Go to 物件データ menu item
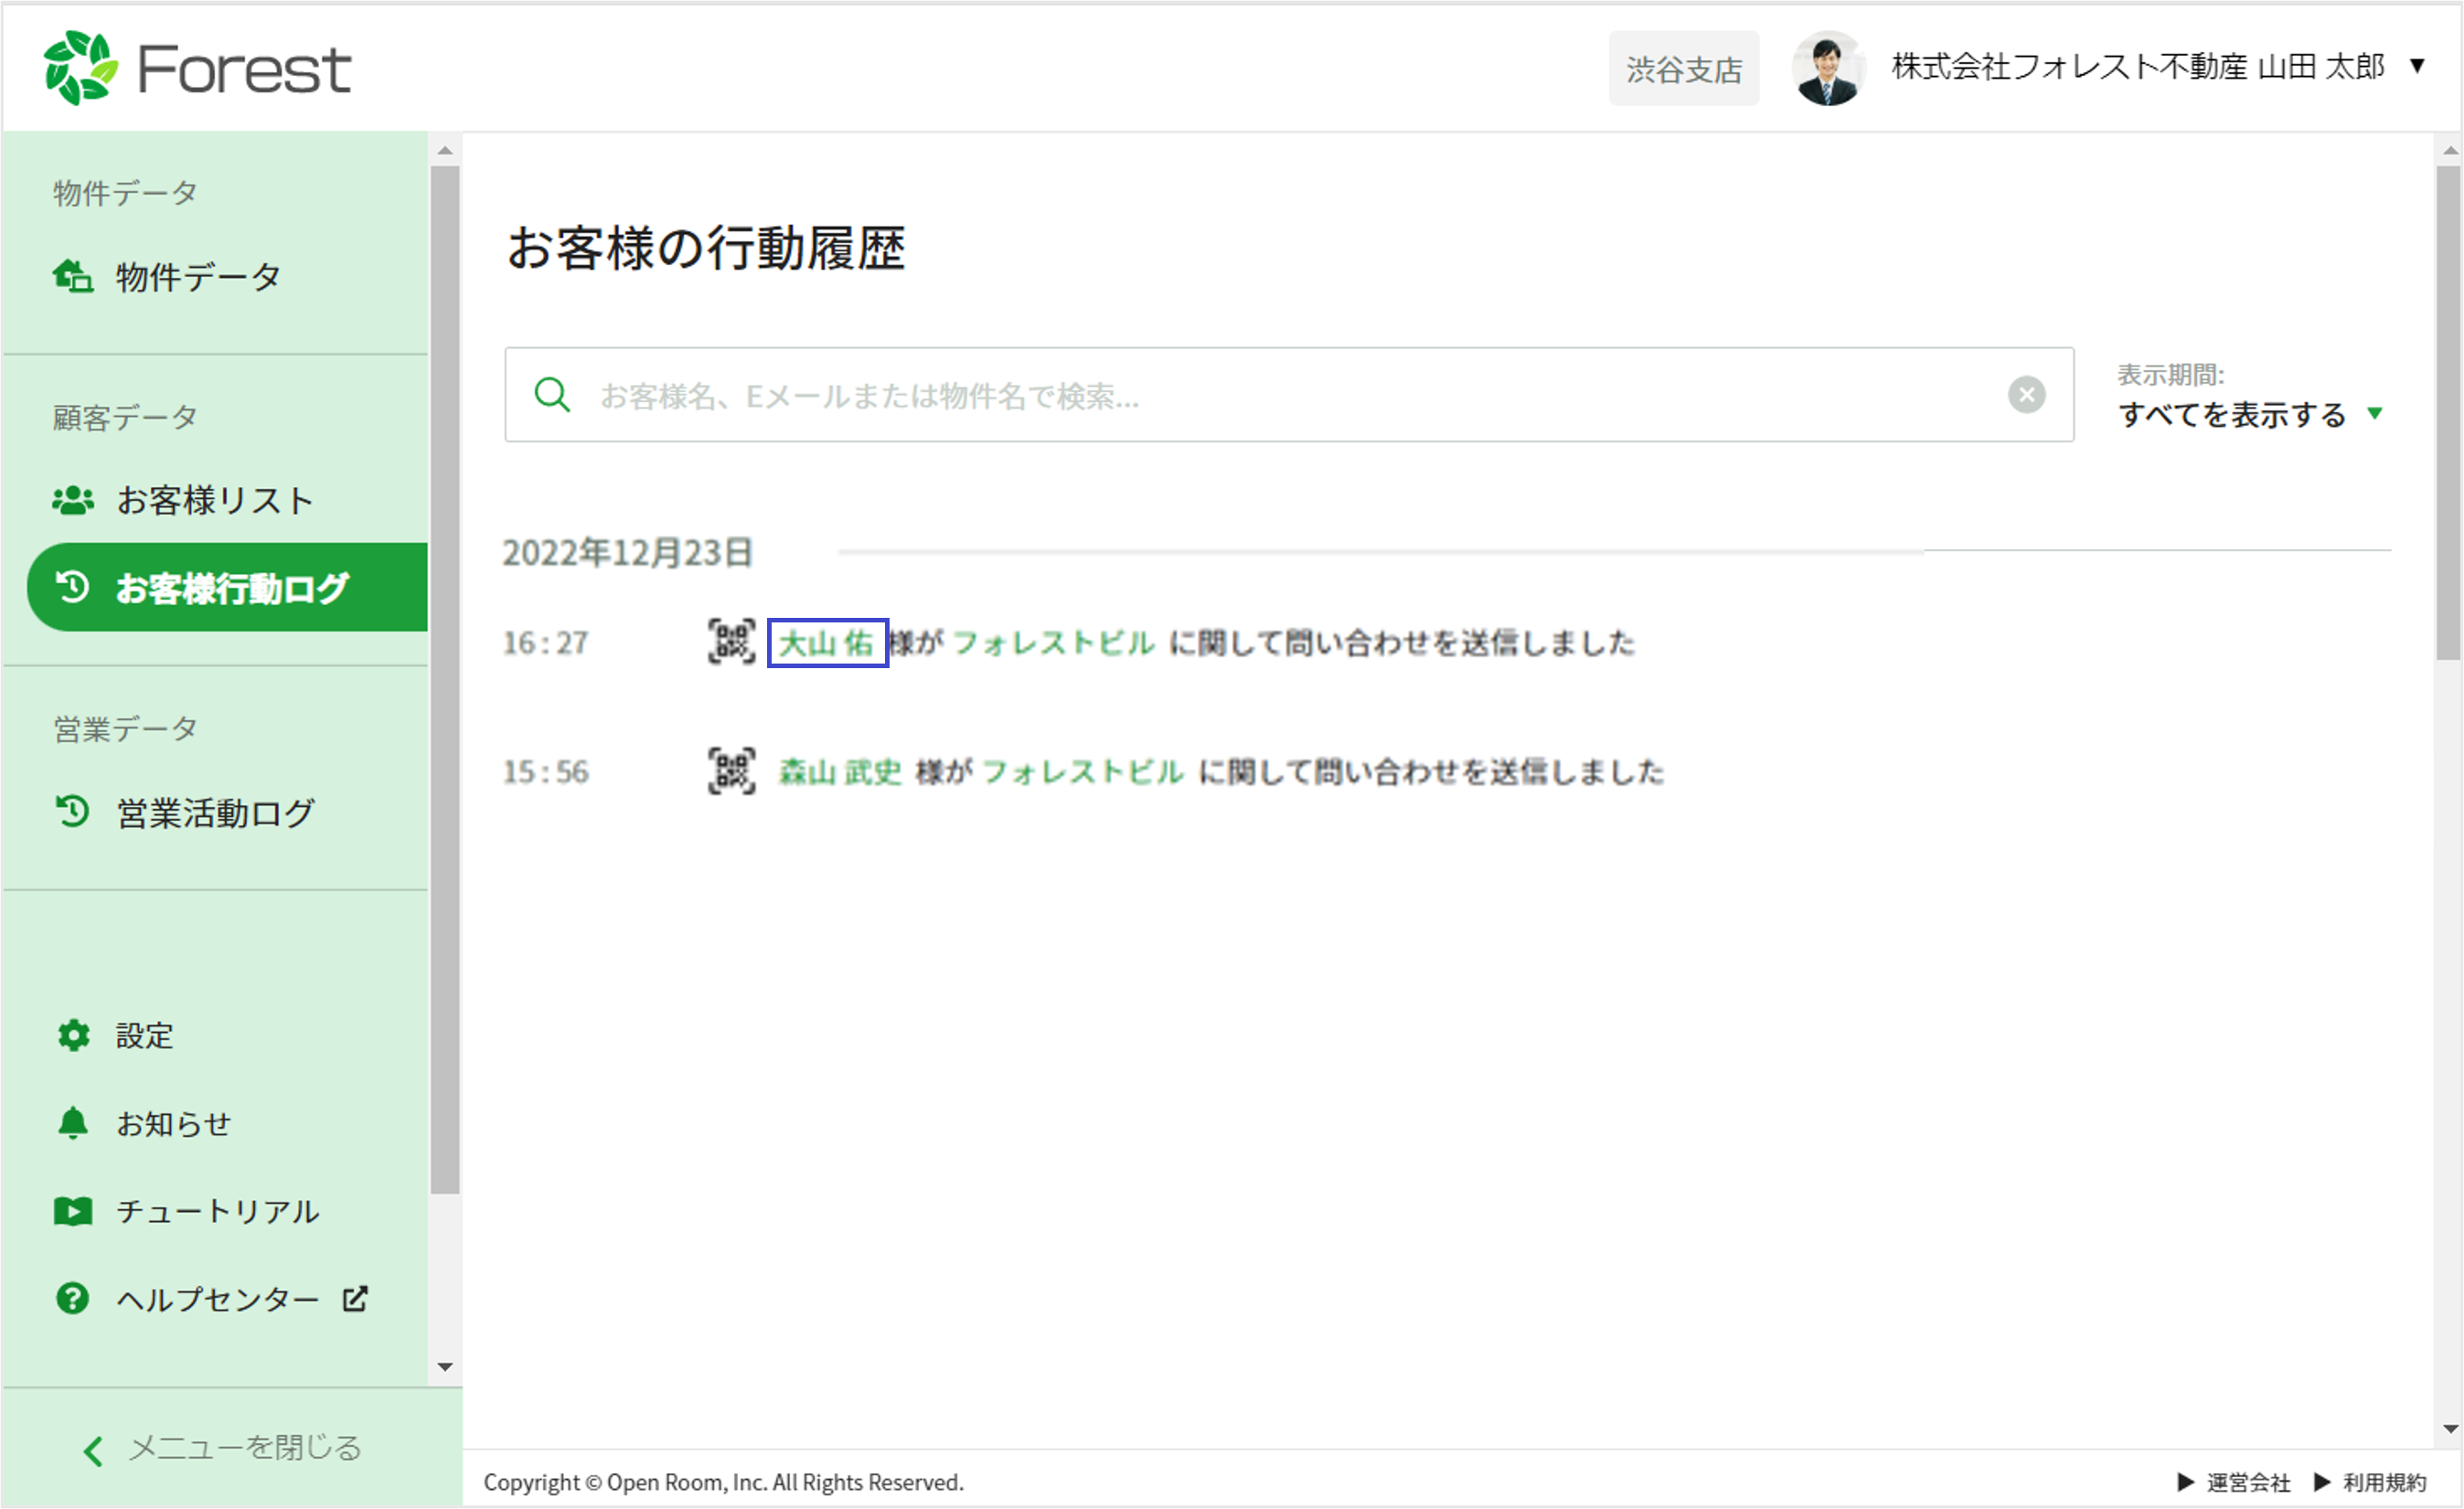This screenshot has height=1509, width=2464. (198, 277)
